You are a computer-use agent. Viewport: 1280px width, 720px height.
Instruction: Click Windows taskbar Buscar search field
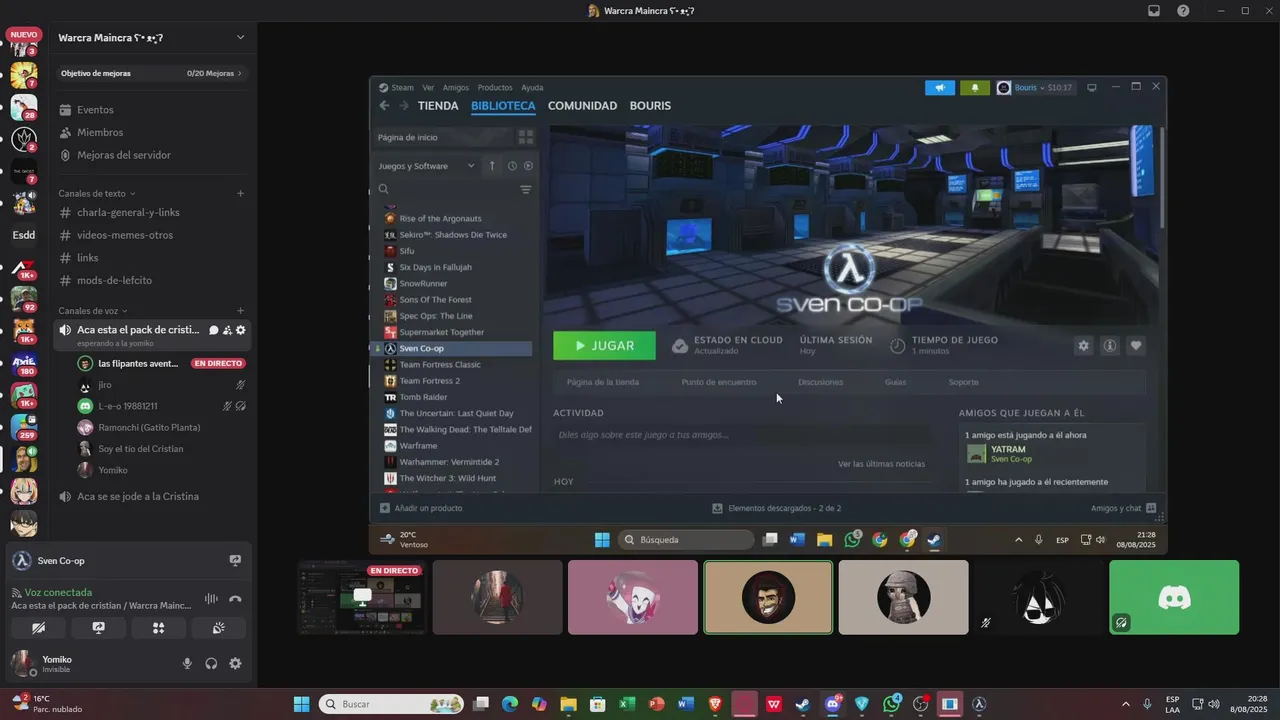[392, 704]
